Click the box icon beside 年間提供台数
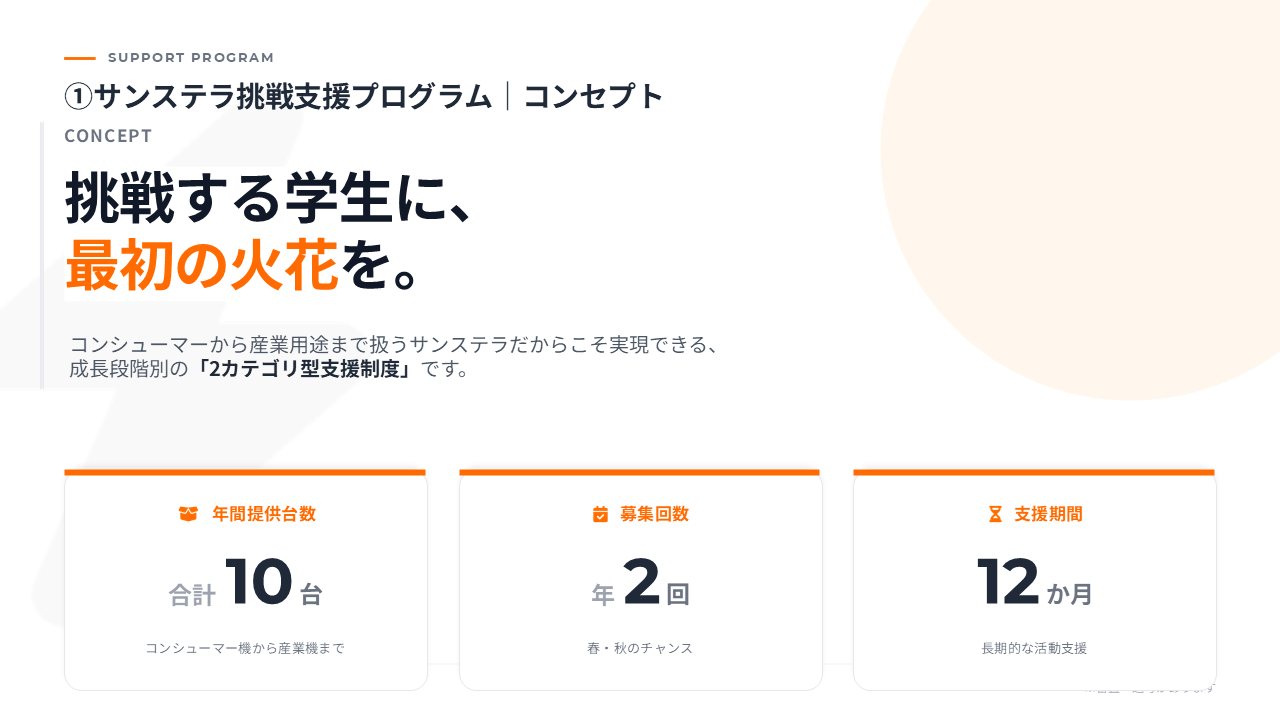 tap(188, 514)
